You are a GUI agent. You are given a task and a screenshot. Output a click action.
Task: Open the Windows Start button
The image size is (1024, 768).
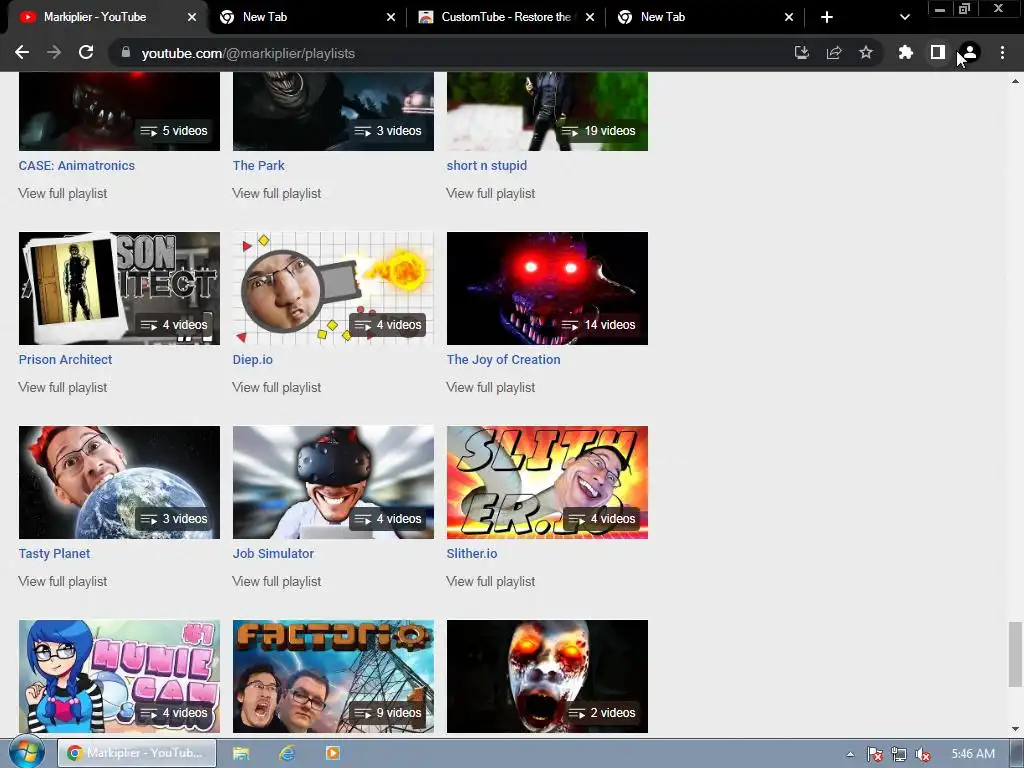tap(27, 752)
